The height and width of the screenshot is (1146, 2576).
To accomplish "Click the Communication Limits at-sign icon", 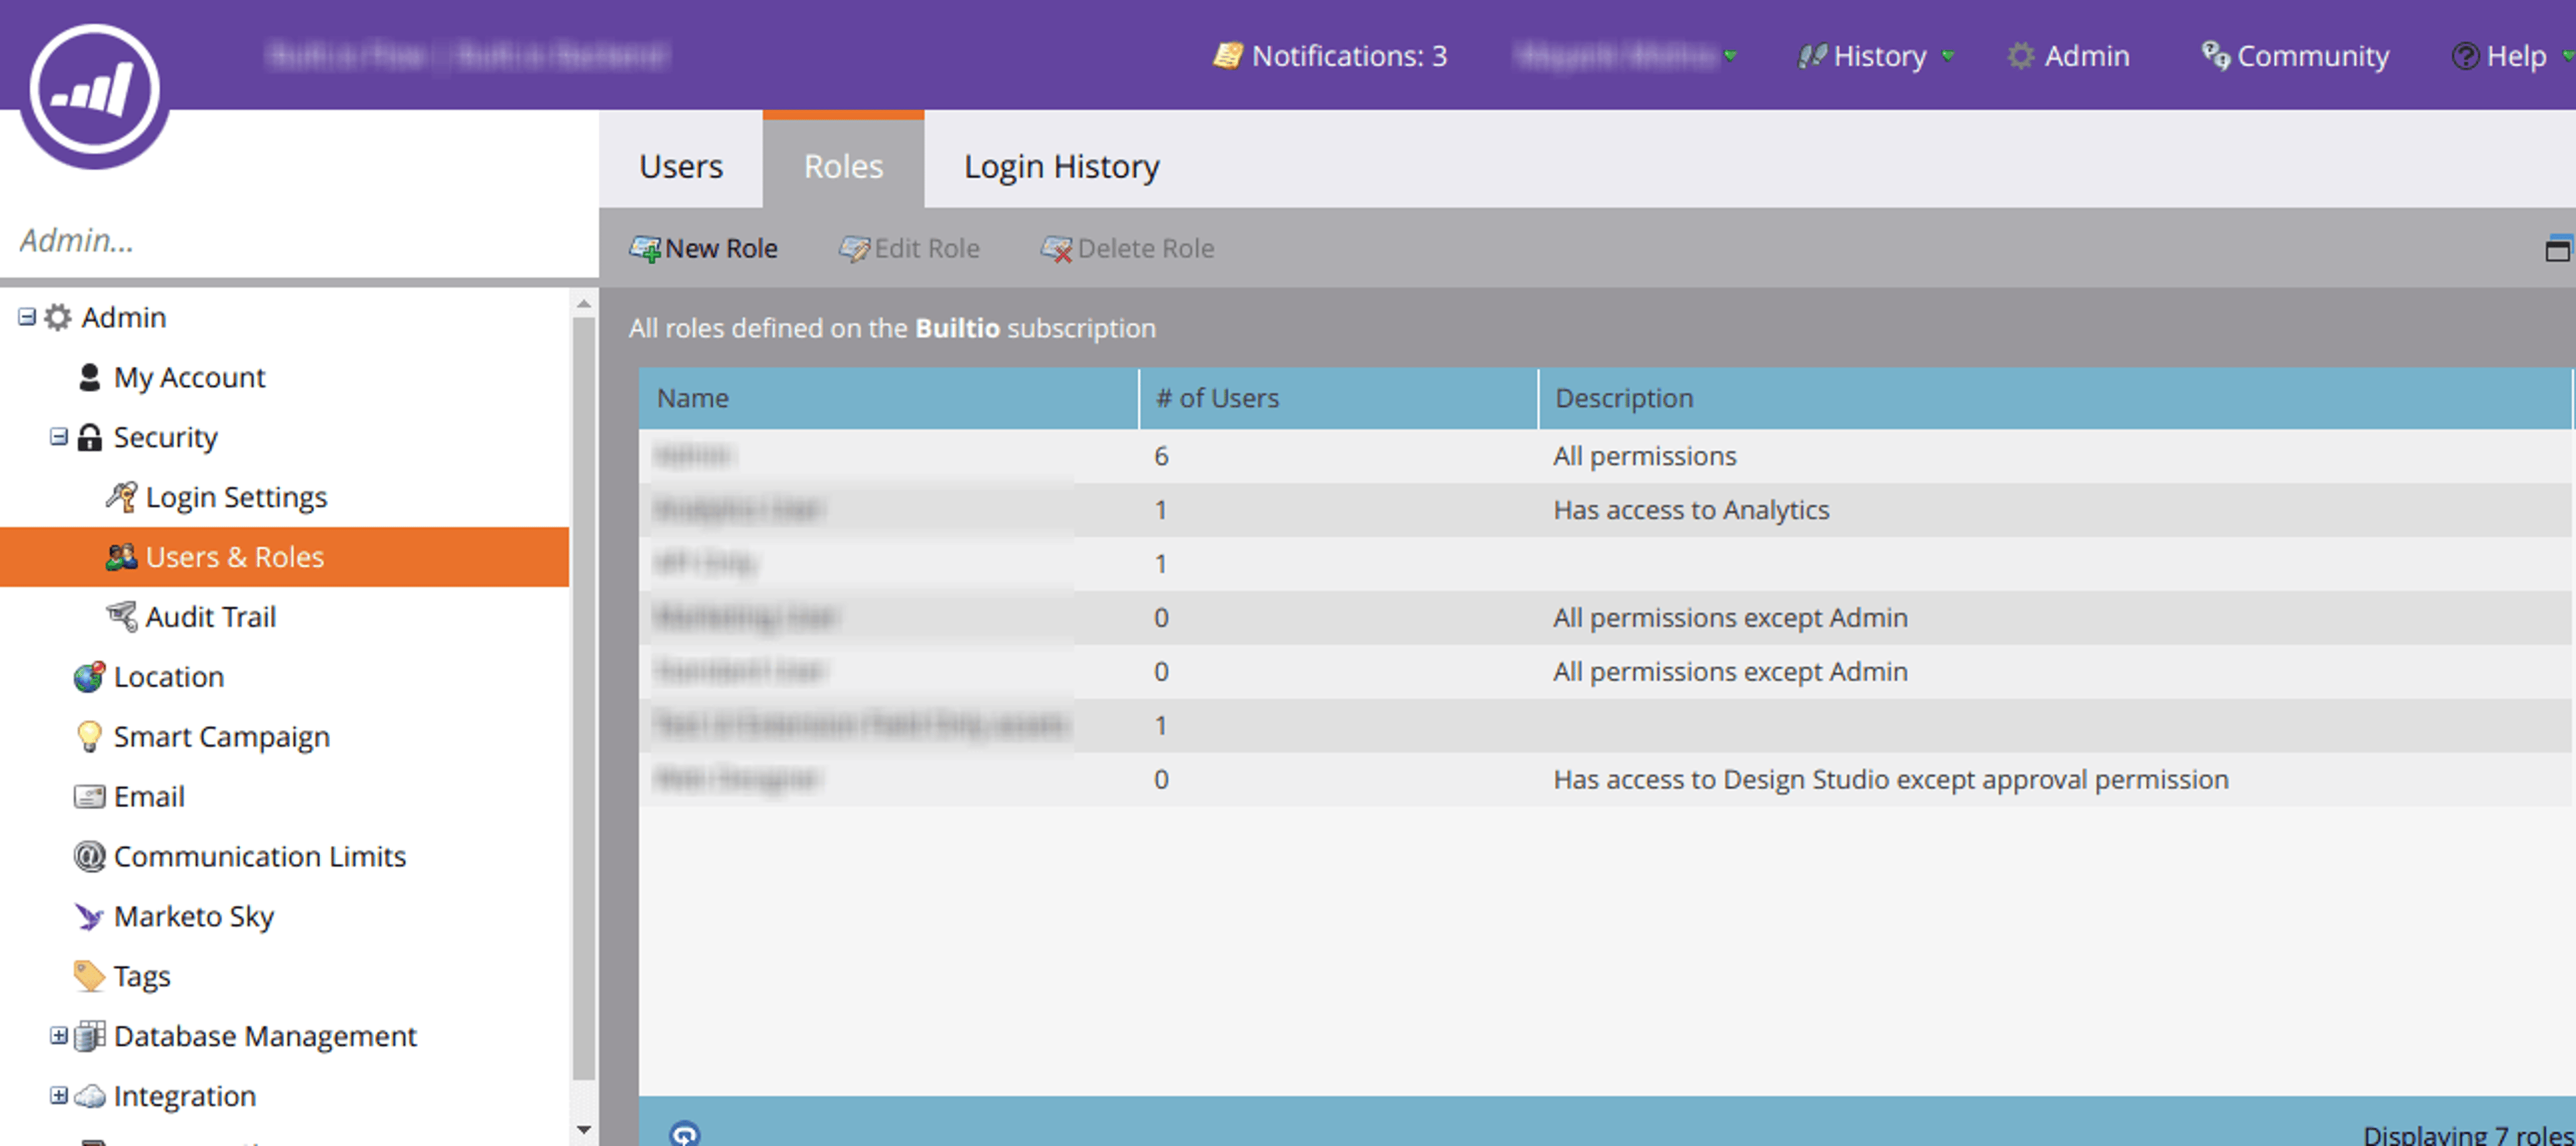I will coord(89,857).
